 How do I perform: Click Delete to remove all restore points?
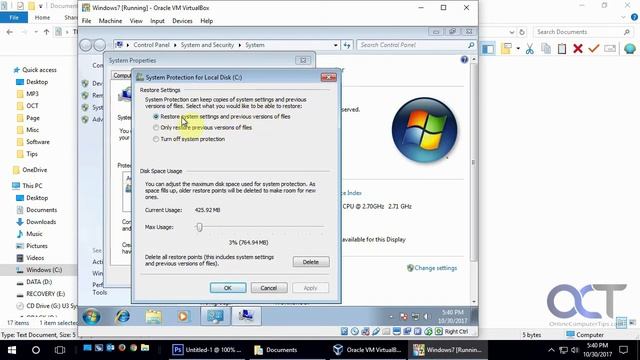point(311,262)
